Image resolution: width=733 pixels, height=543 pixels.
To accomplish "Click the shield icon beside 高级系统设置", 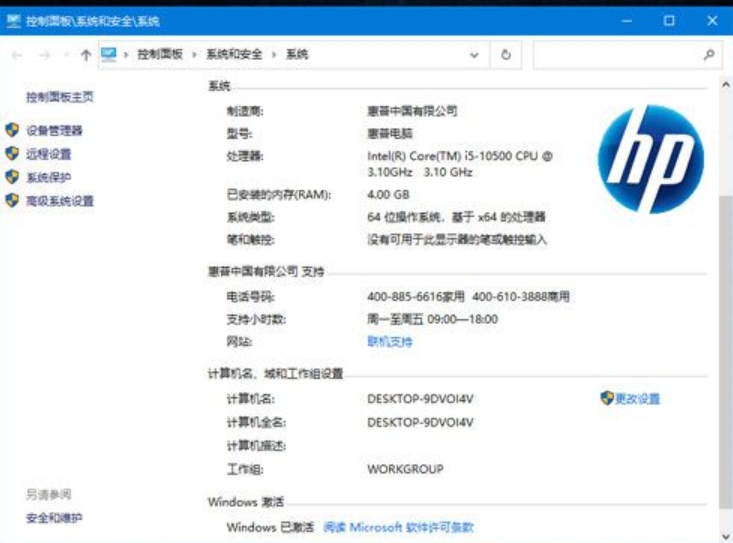I will (x=12, y=200).
